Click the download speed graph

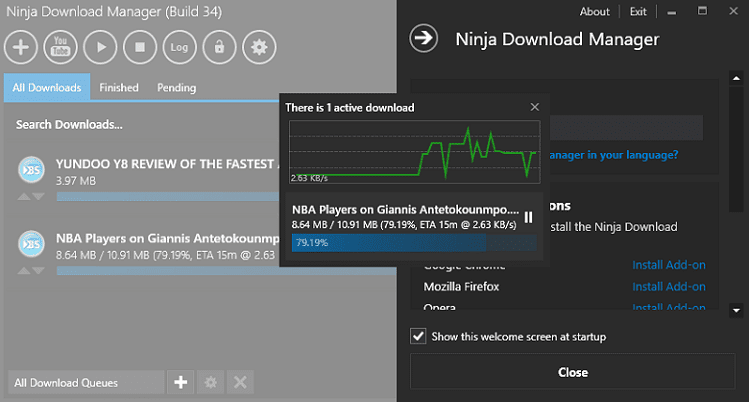coord(415,152)
